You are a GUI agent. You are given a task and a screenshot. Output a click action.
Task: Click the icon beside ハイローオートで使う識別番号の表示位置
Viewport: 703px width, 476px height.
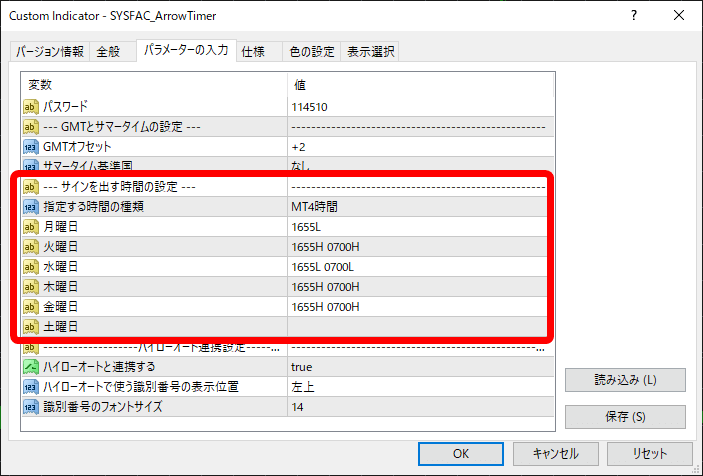pyautogui.click(x=31, y=386)
